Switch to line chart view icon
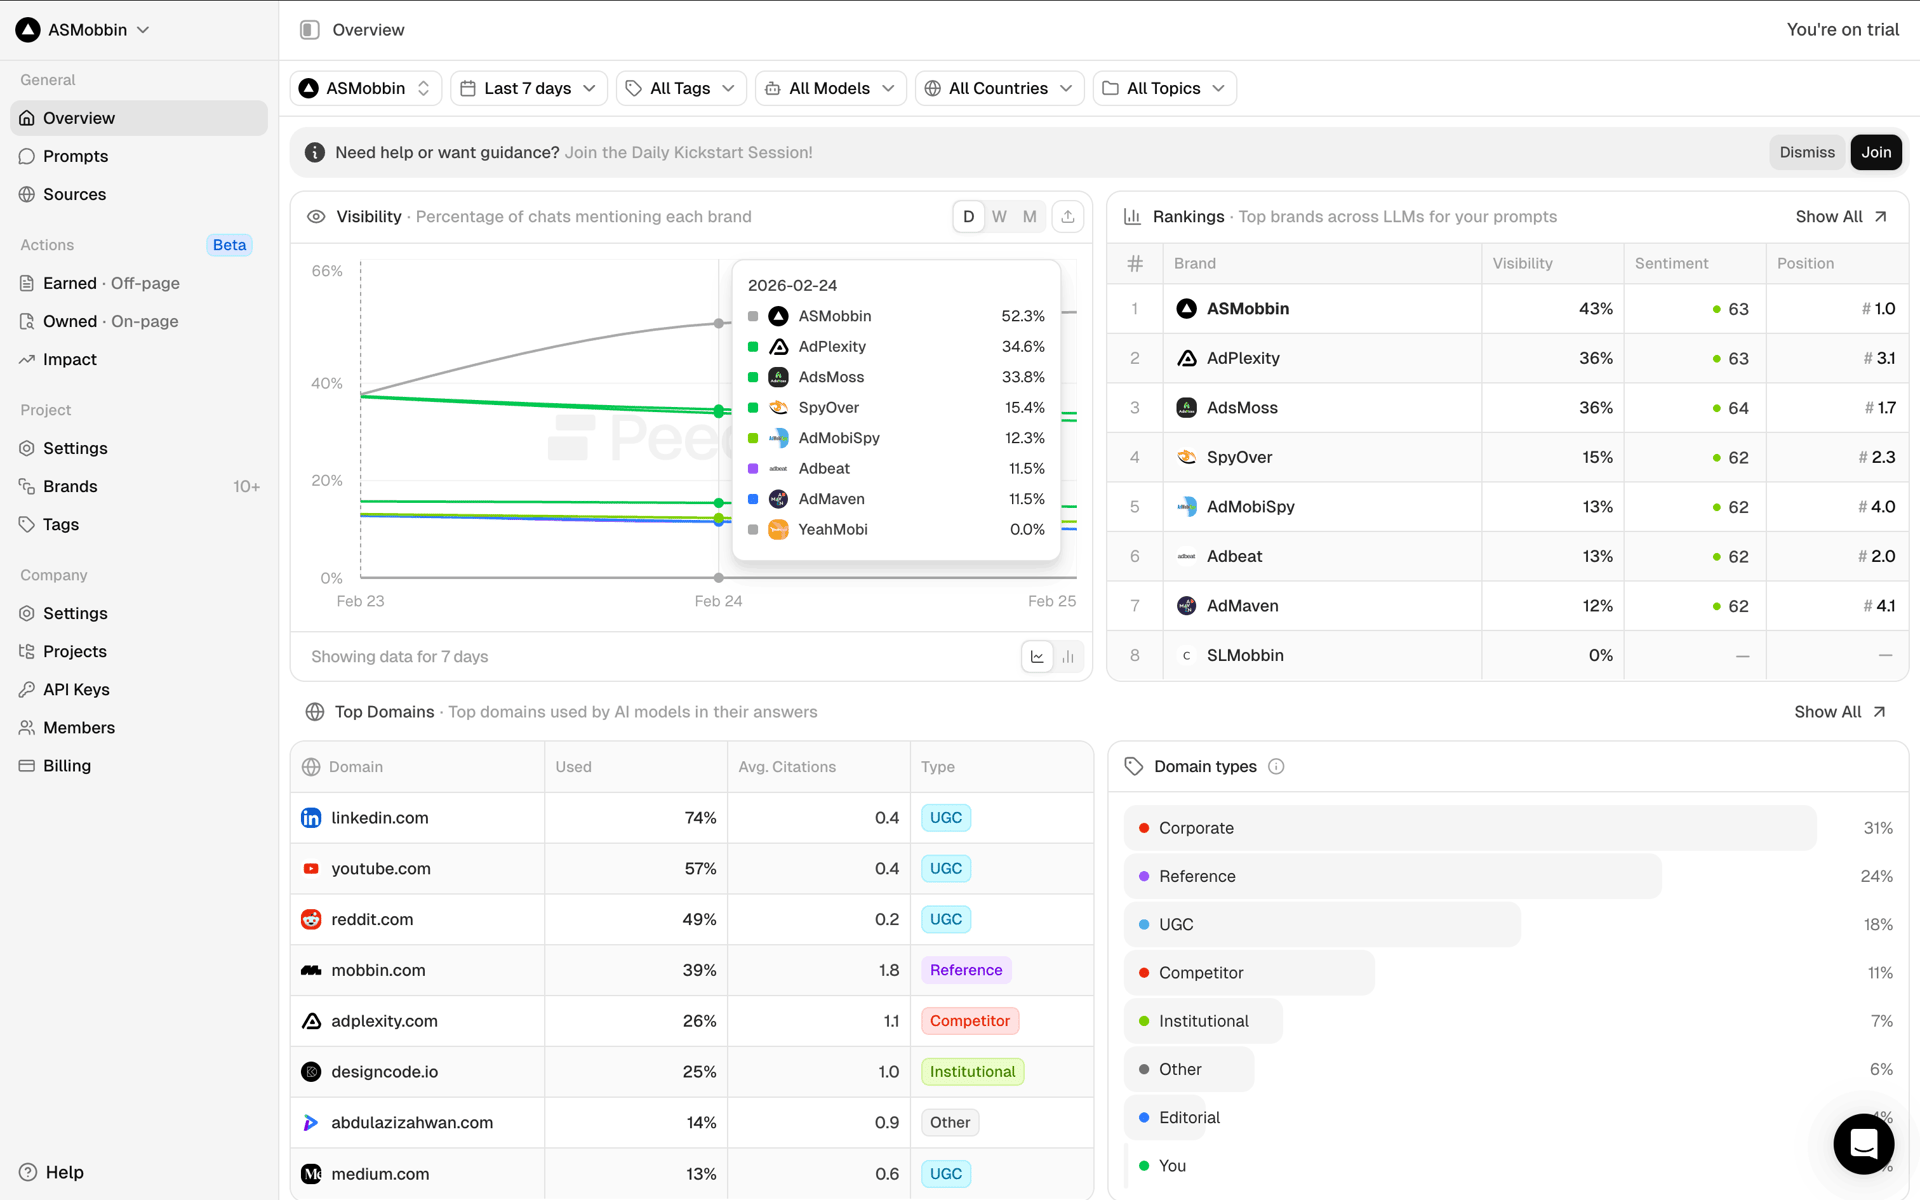Viewport: 1920px width, 1200px height. pyautogui.click(x=1037, y=657)
